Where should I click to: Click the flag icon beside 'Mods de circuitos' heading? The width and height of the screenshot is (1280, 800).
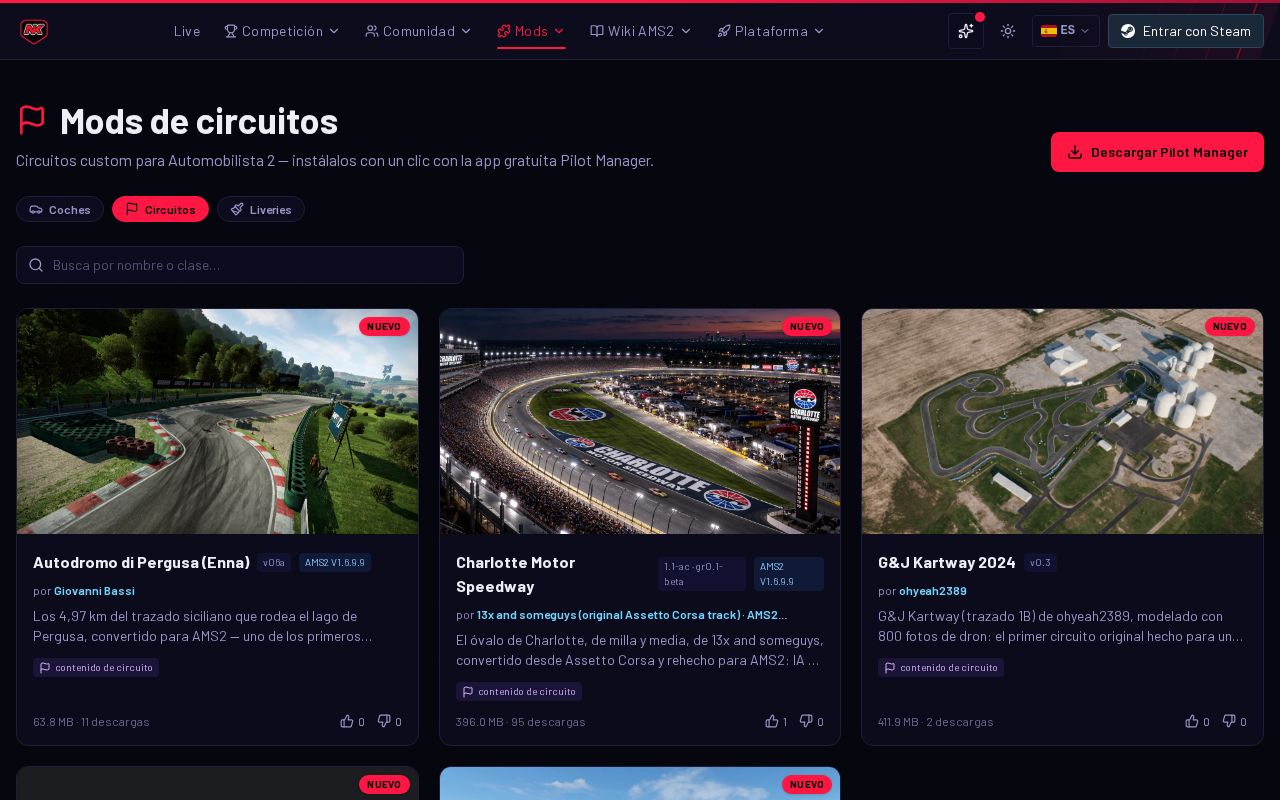click(x=32, y=120)
